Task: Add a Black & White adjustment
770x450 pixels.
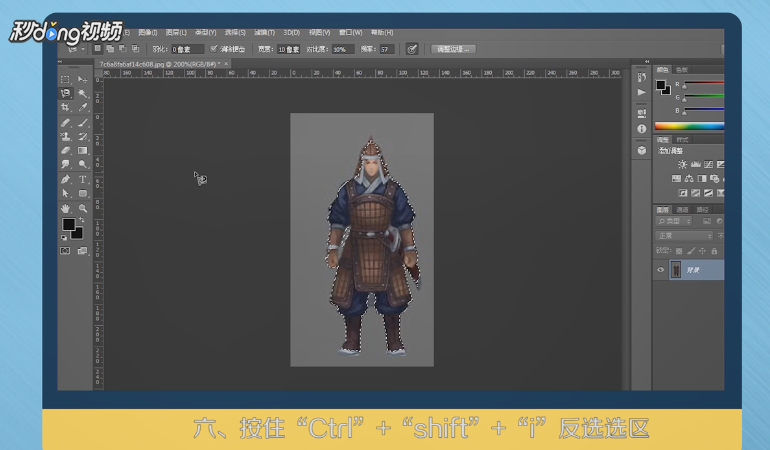Action: coord(702,178)
